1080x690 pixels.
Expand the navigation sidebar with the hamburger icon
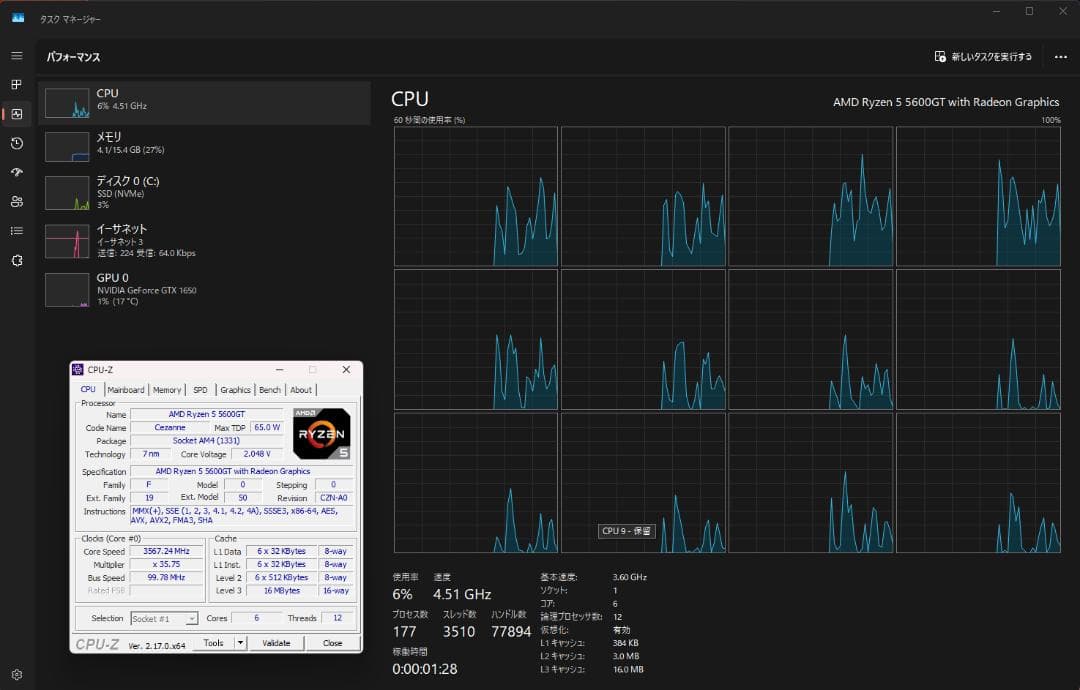pyautogui.click(x=15, y=55)
